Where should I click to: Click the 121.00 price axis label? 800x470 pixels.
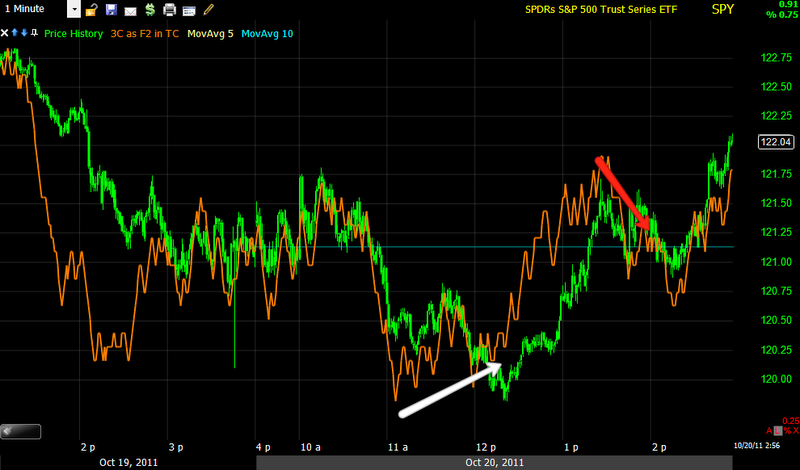point(776,262)
